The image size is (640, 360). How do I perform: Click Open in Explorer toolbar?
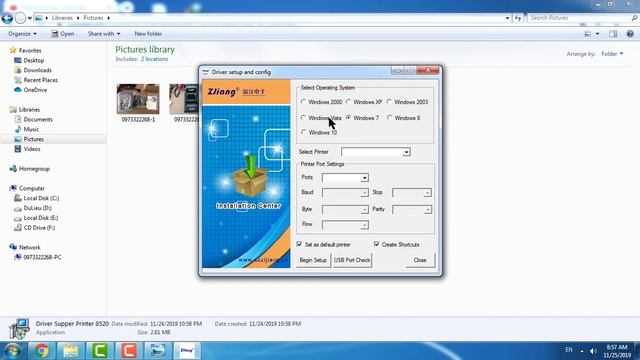tap(63, 34)
